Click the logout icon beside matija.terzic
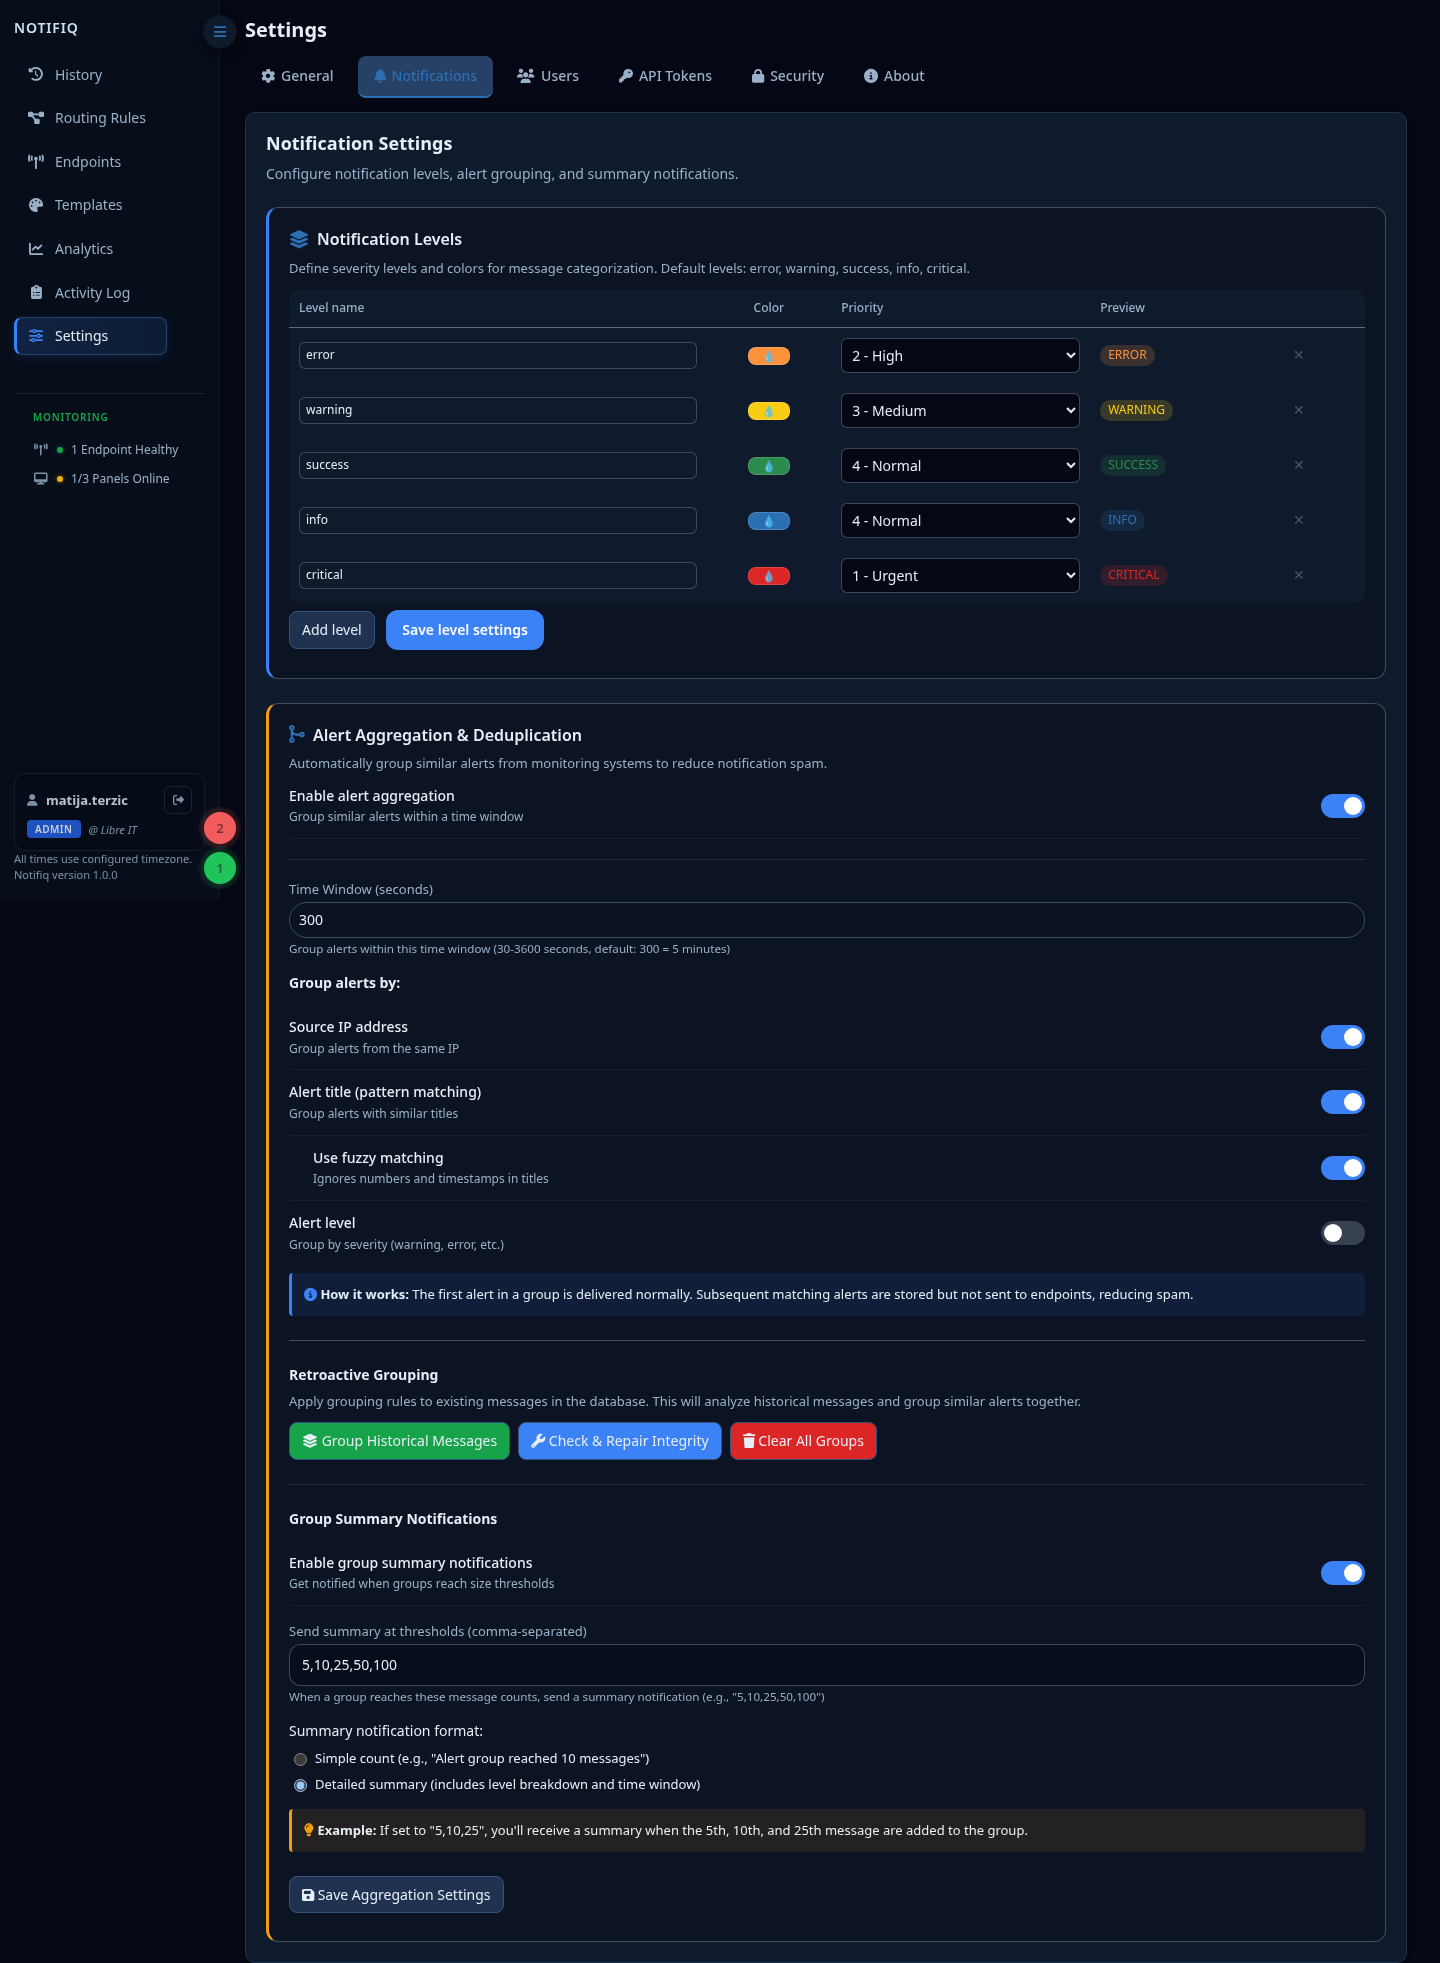Viewport: 1440px width, 1963px height. click(178, 800)
